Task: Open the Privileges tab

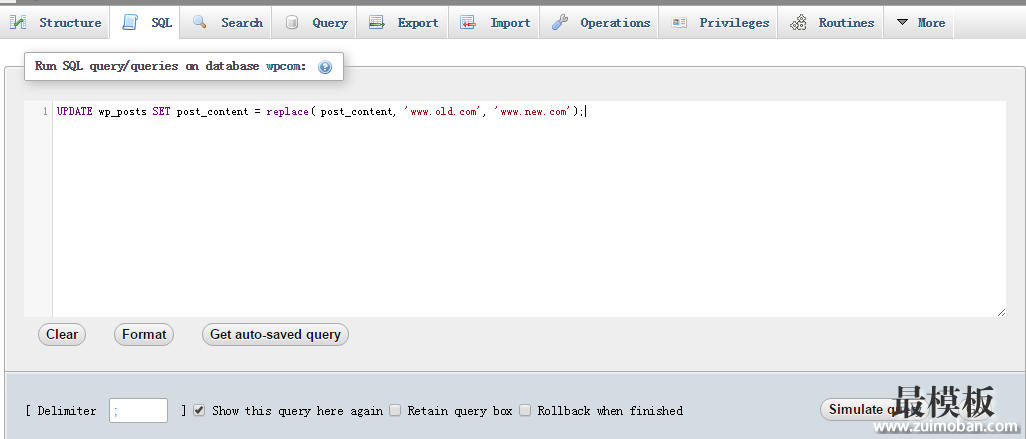Action: tap(719, 23)
